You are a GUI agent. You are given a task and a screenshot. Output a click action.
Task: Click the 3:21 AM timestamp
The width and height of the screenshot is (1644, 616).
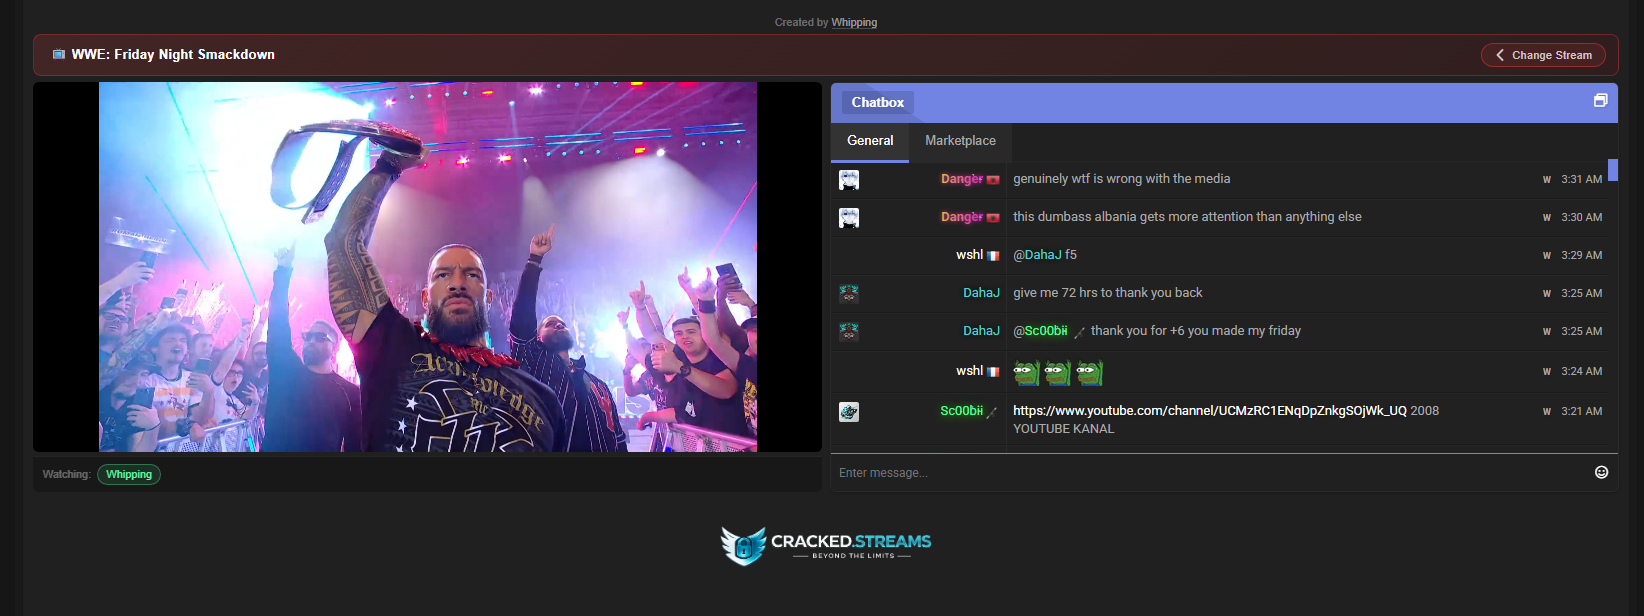(x=1581, y=412)
